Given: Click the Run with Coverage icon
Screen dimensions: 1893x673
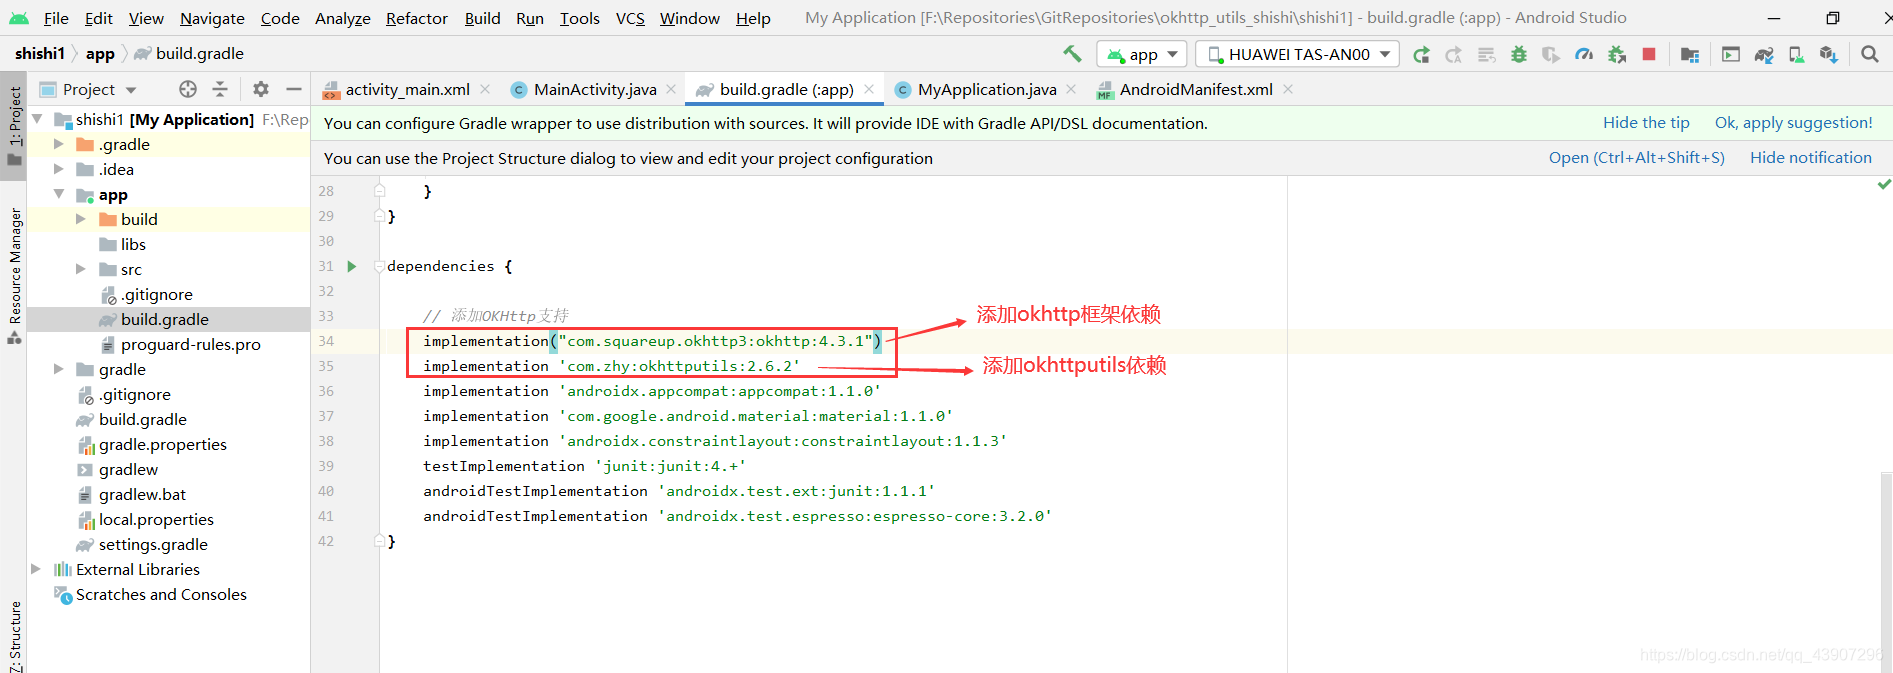Looking at the screenshot, I should [x=1551, y=54].
